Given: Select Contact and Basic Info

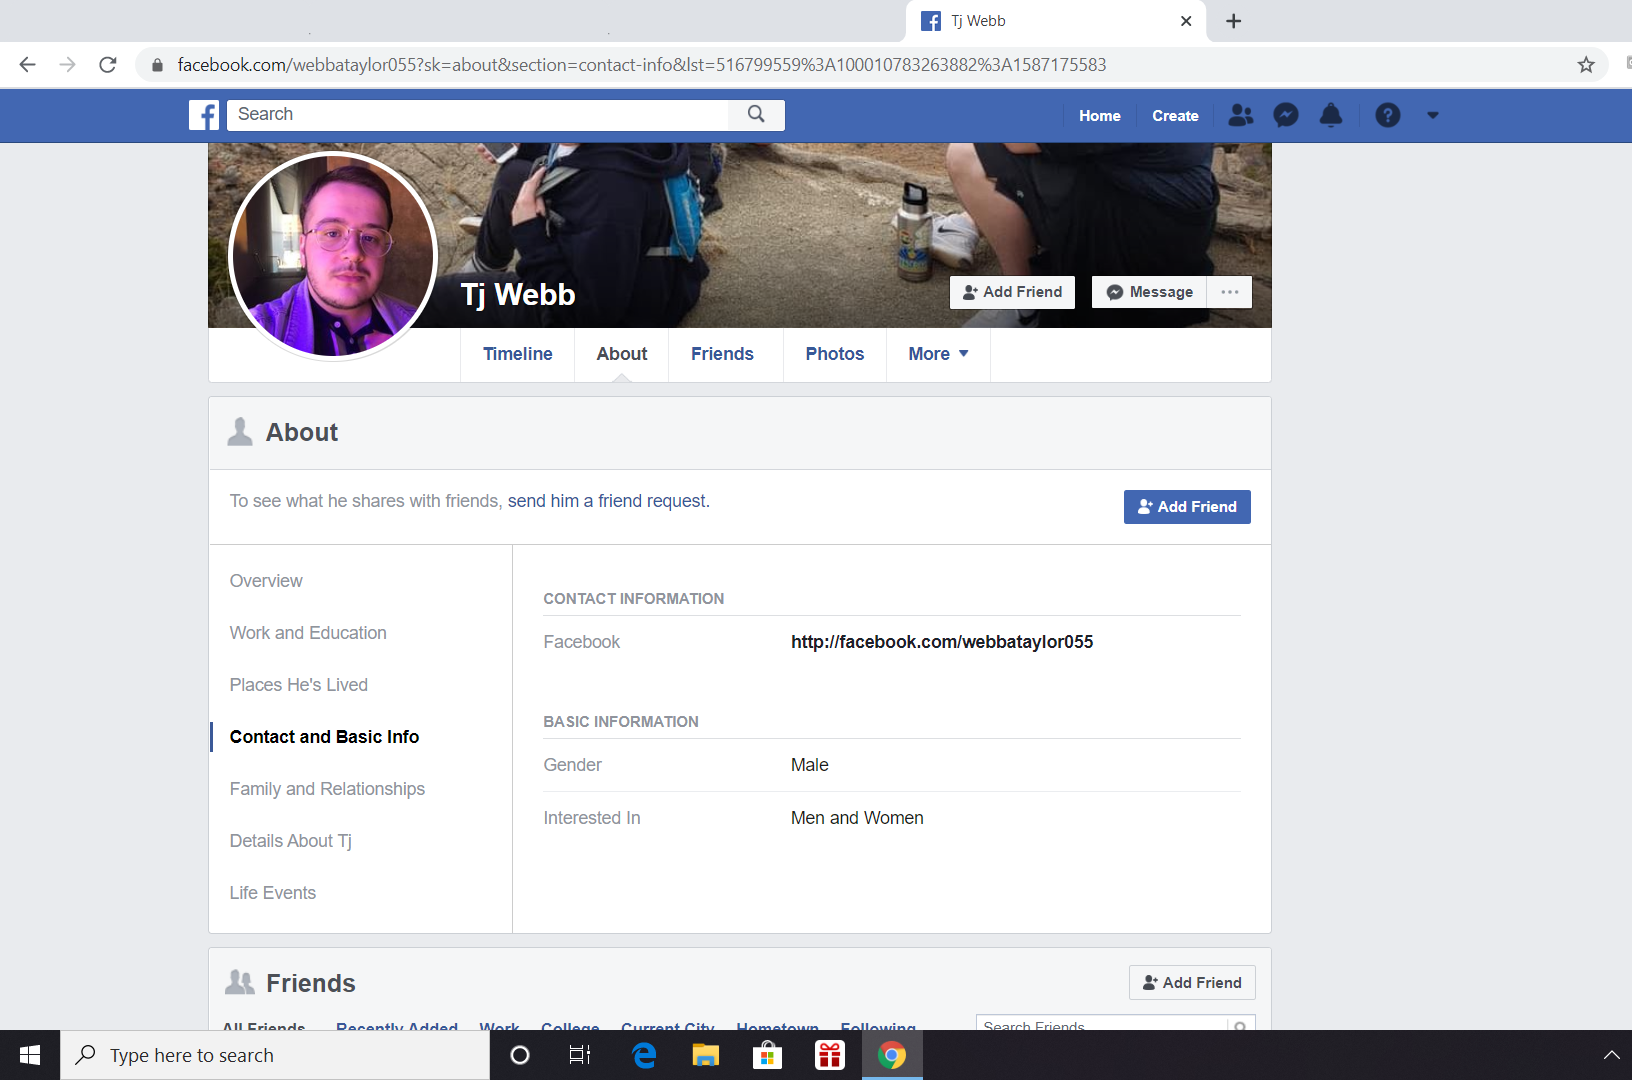Looking at the screenshot, I should pyautogui.click(x=325, y=737).
